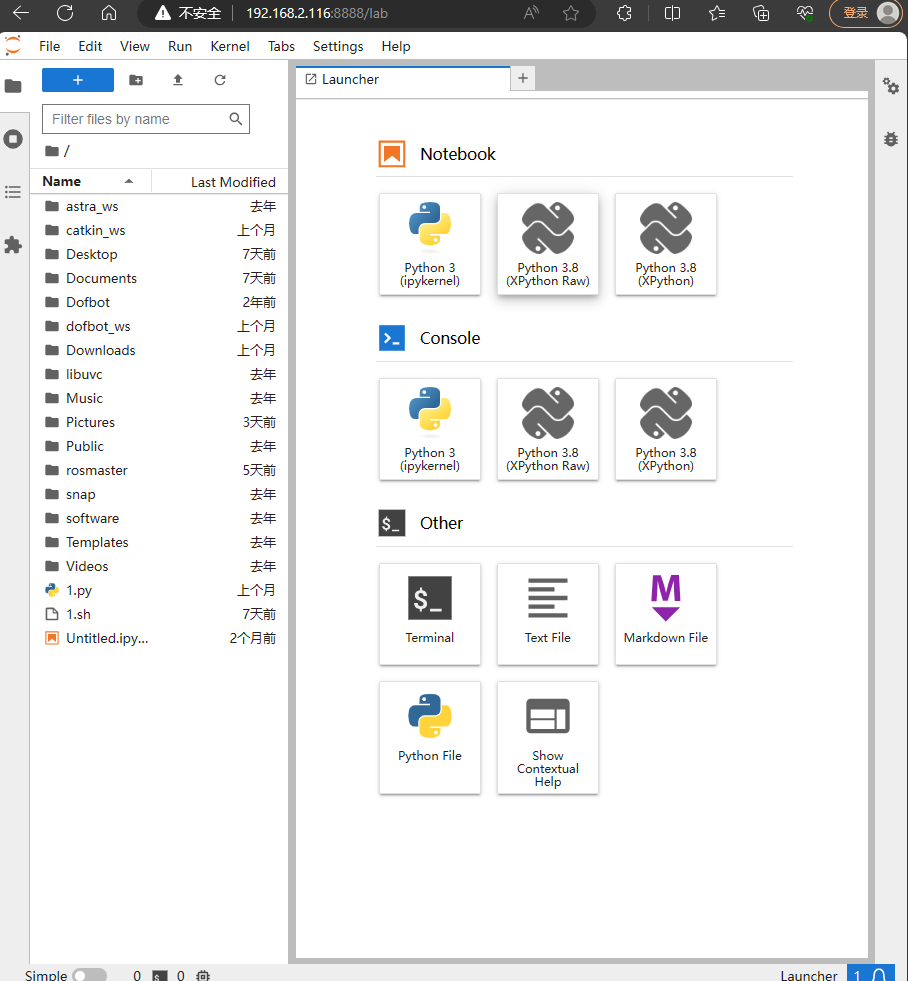The height and width of the screenshot is (981, 908).
Task: Add new tab with plus beside Launcher
Action: tap(523, 78)
